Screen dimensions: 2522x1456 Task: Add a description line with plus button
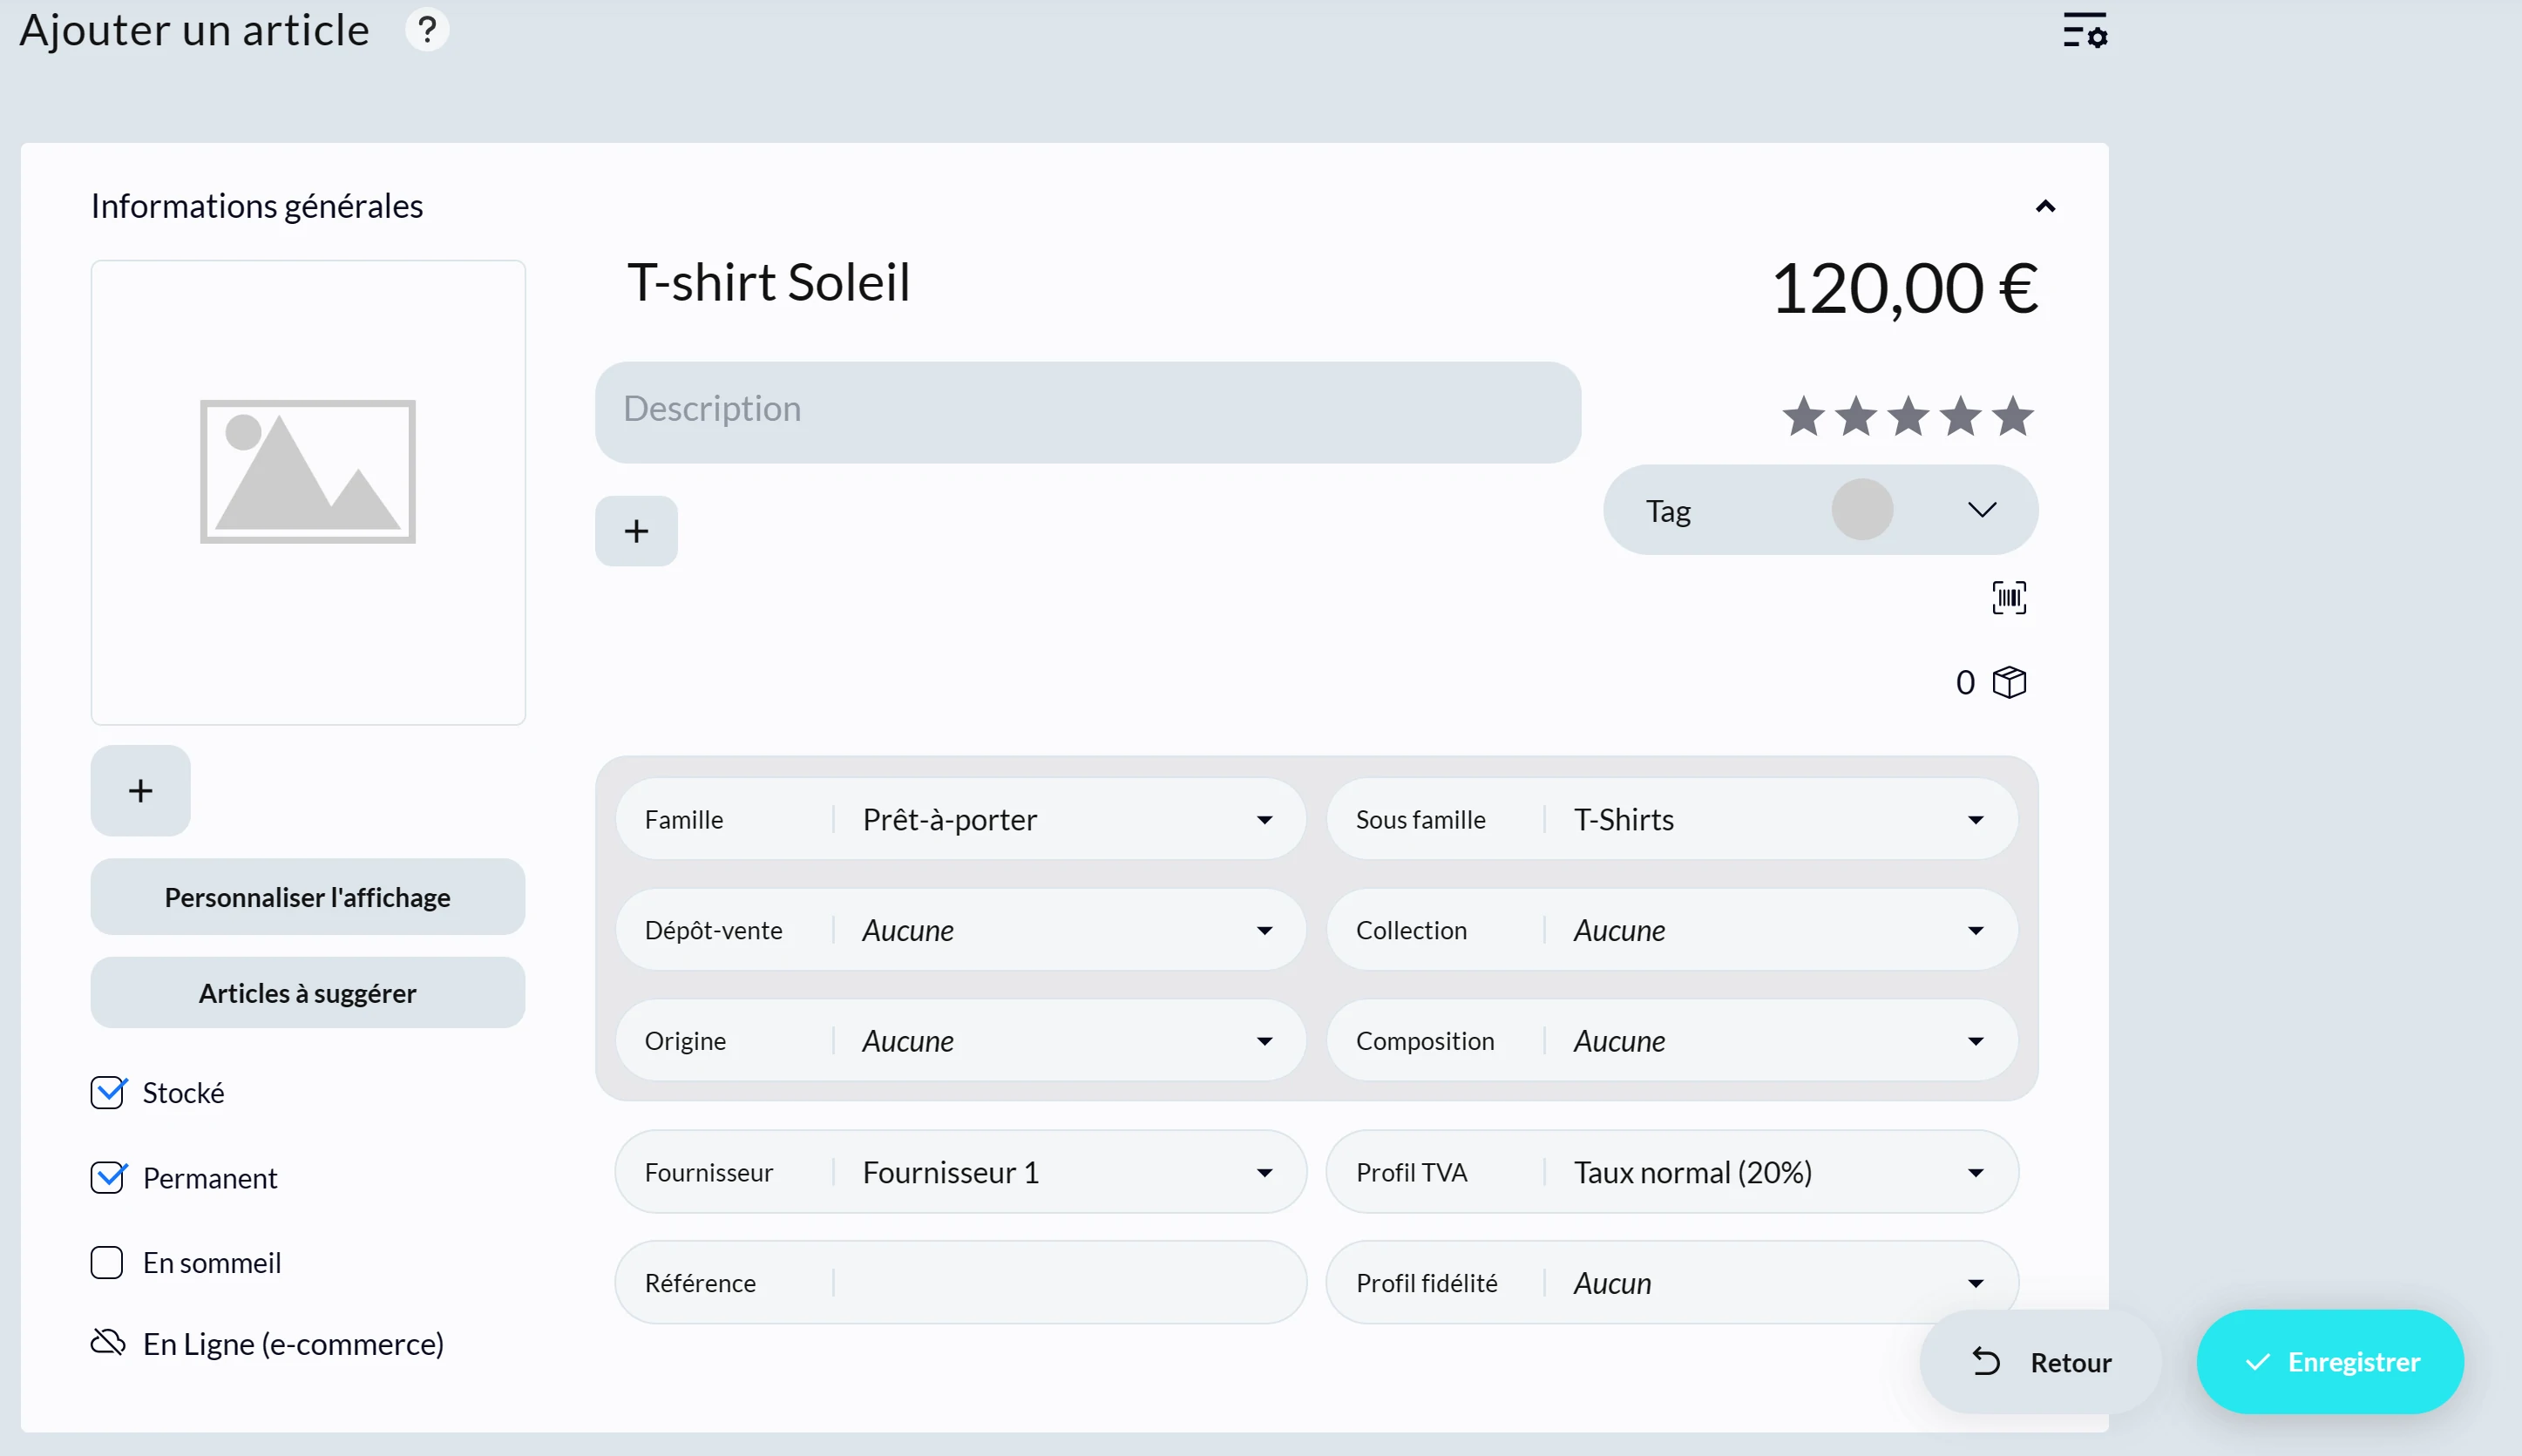coord(636,531)
